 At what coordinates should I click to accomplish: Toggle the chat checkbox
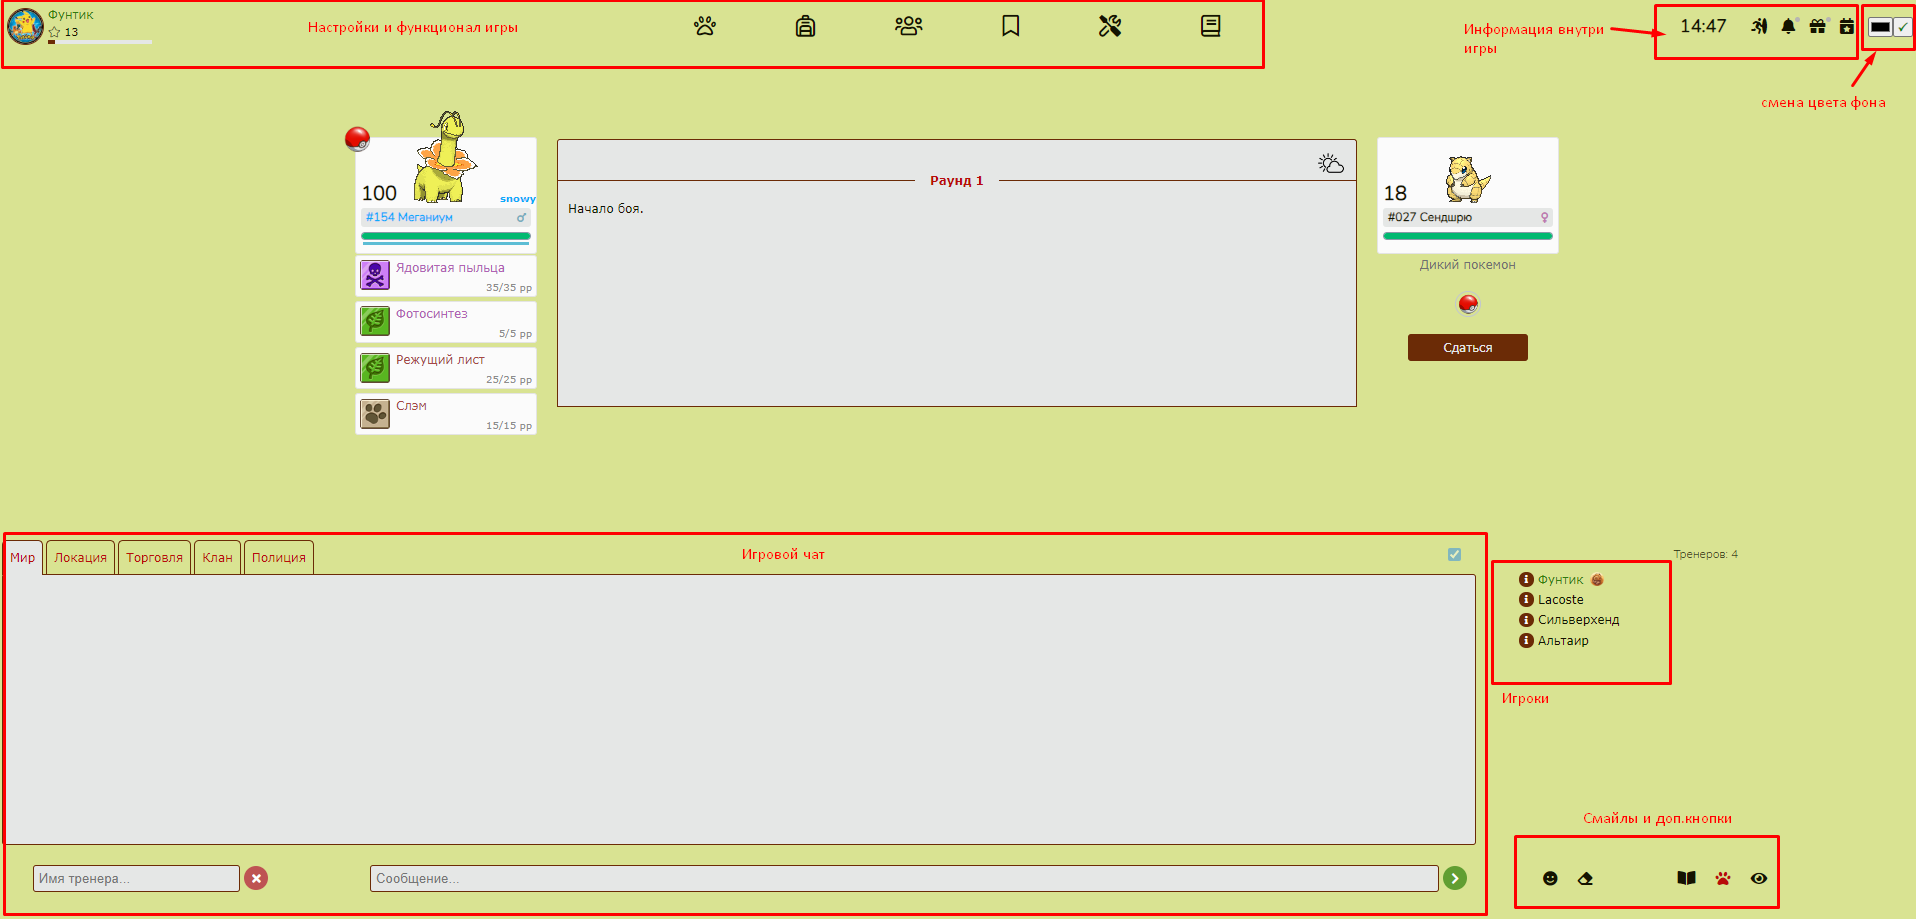[x=1454, y=554]
